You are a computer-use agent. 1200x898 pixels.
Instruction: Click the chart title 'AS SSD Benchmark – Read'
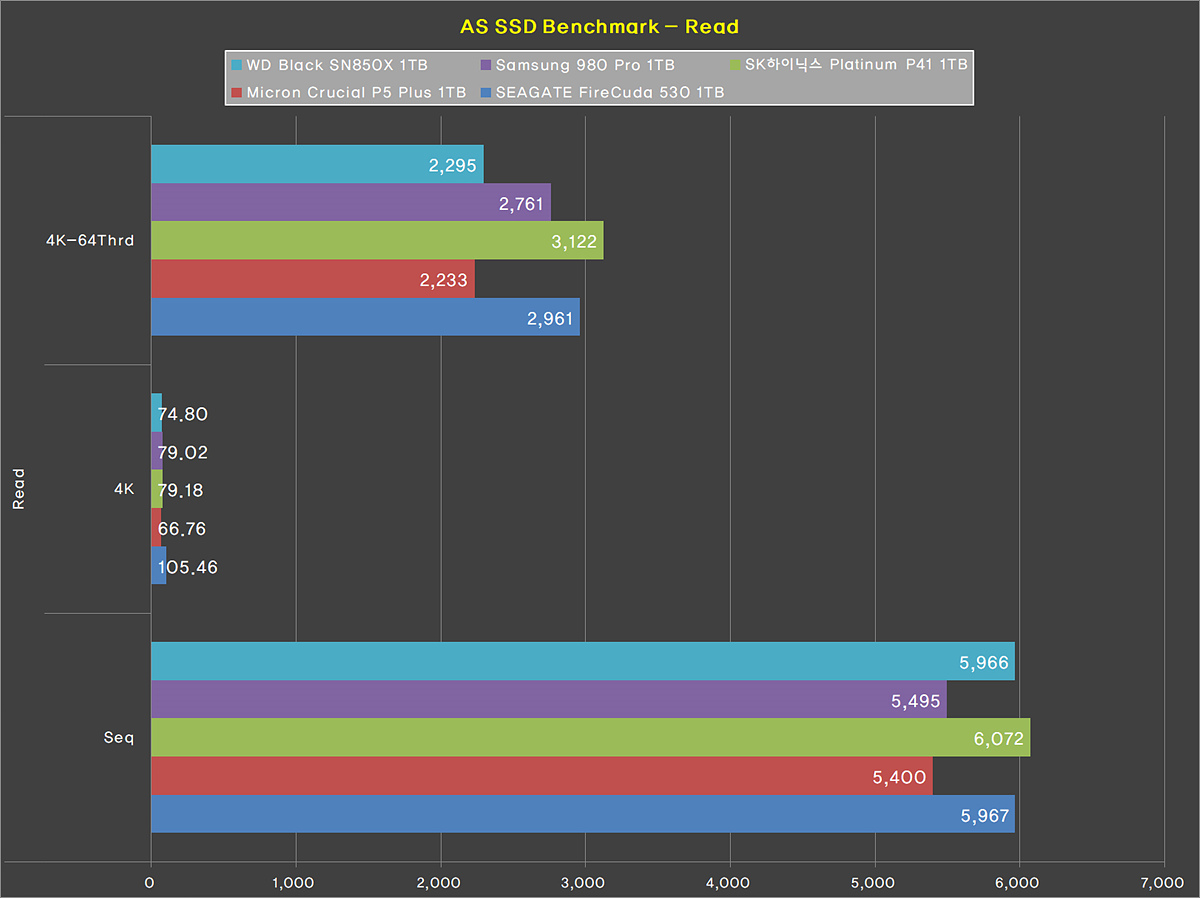click(599, 26)
